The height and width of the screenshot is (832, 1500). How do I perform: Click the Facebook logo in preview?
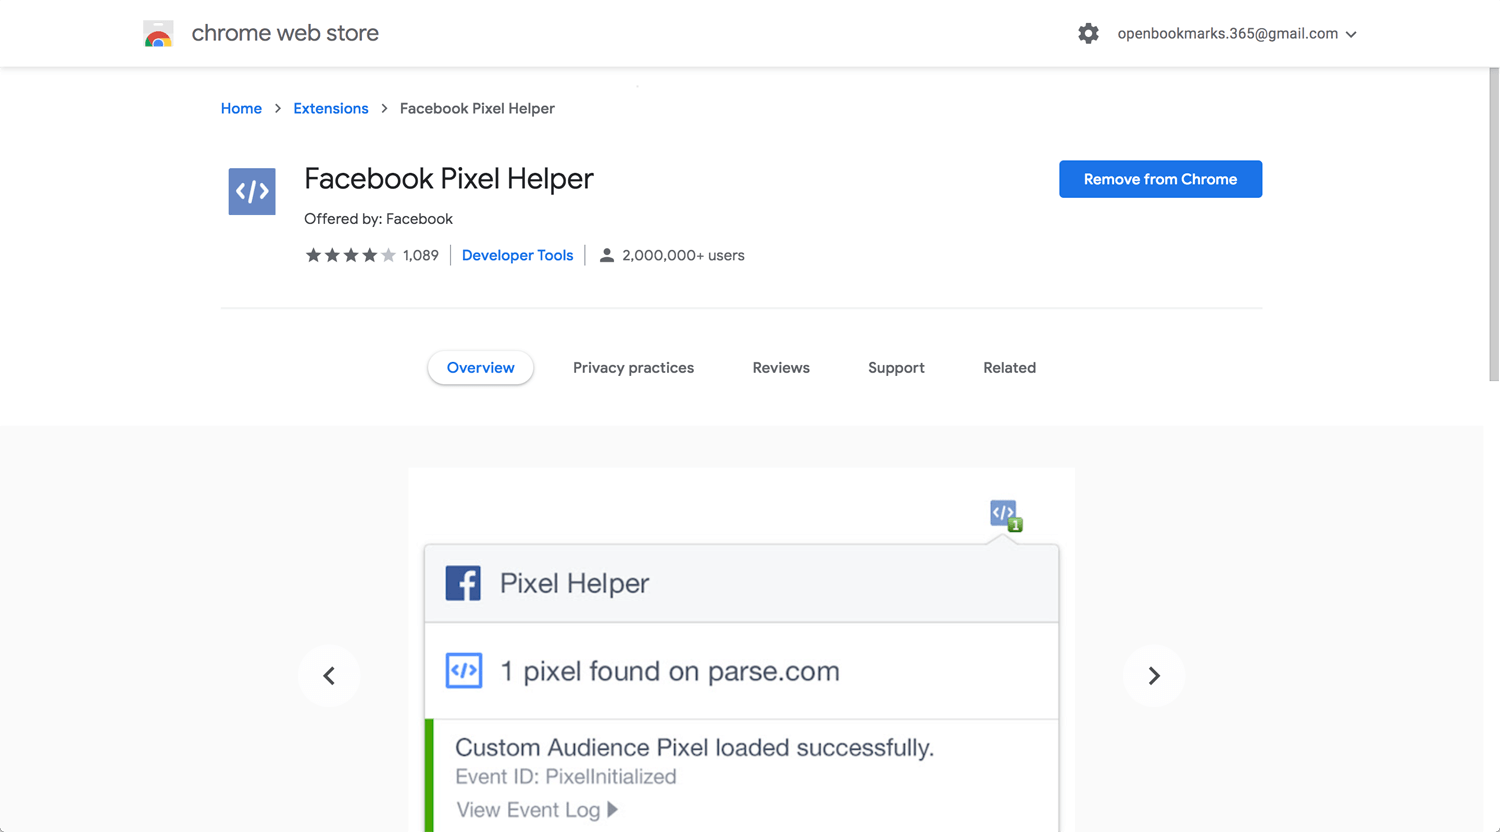tap(463, 583)
